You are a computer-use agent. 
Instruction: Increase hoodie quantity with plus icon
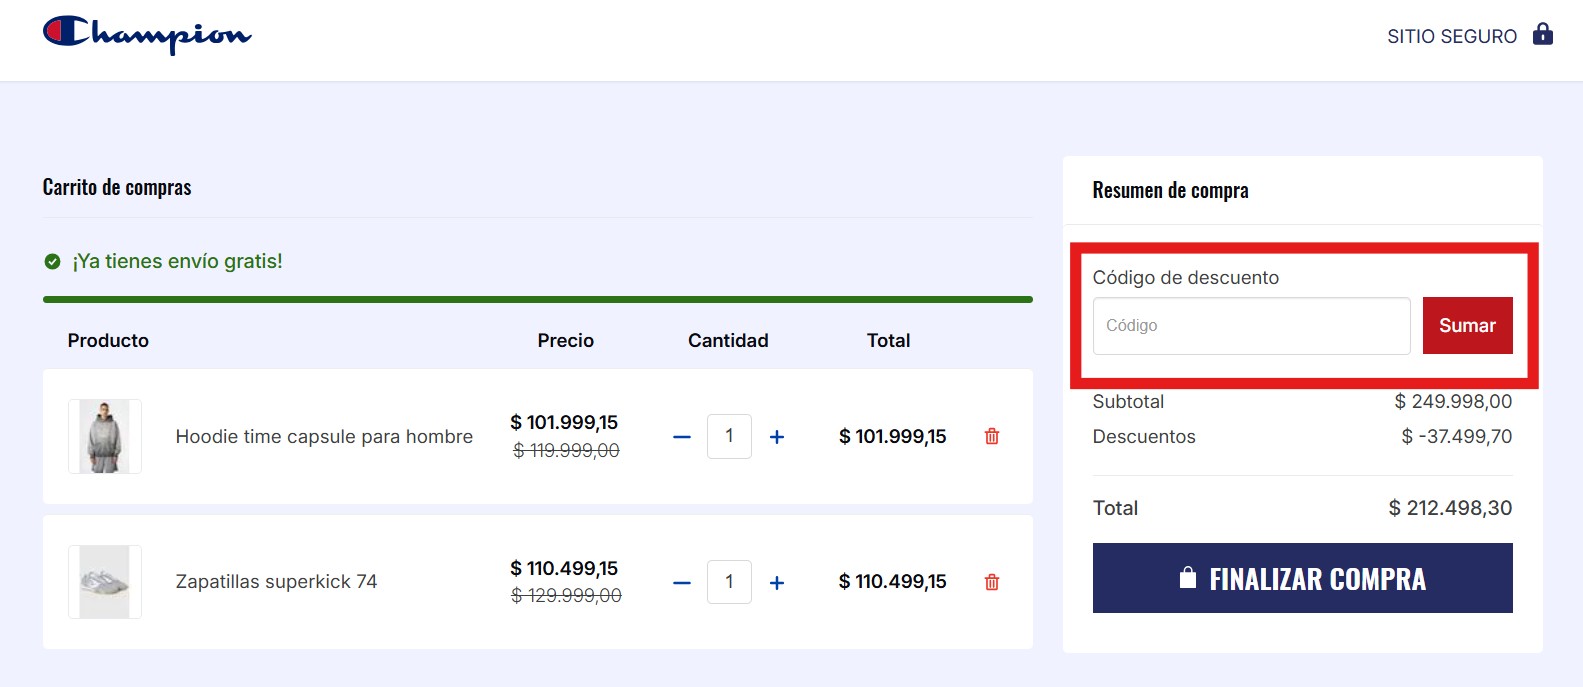(777, 437)
